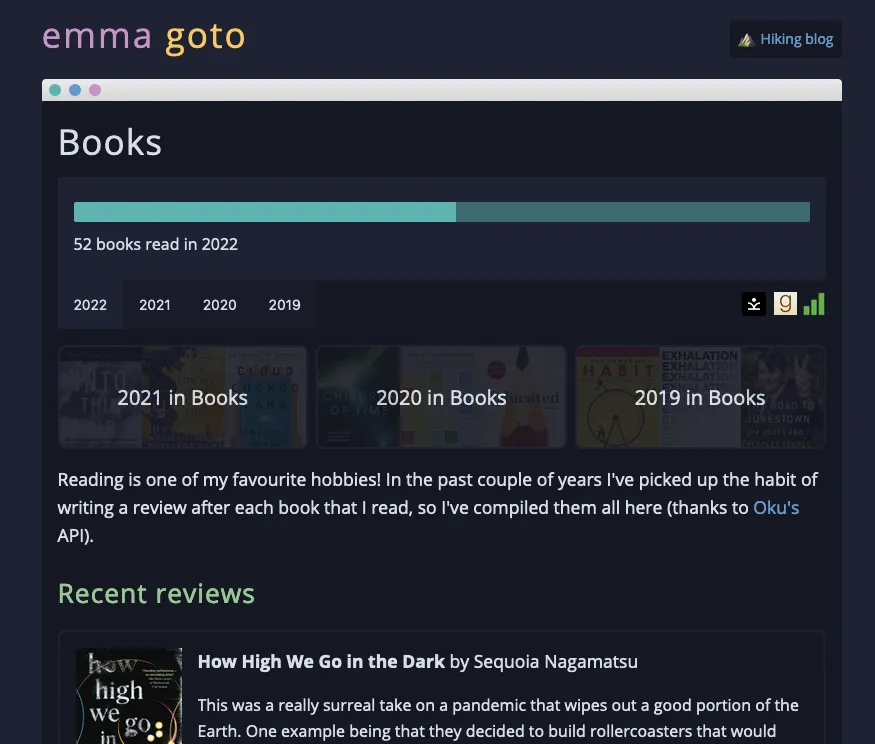875x744 pixels.
Task: Select the 2020 year tab
Action: [219, 305]
